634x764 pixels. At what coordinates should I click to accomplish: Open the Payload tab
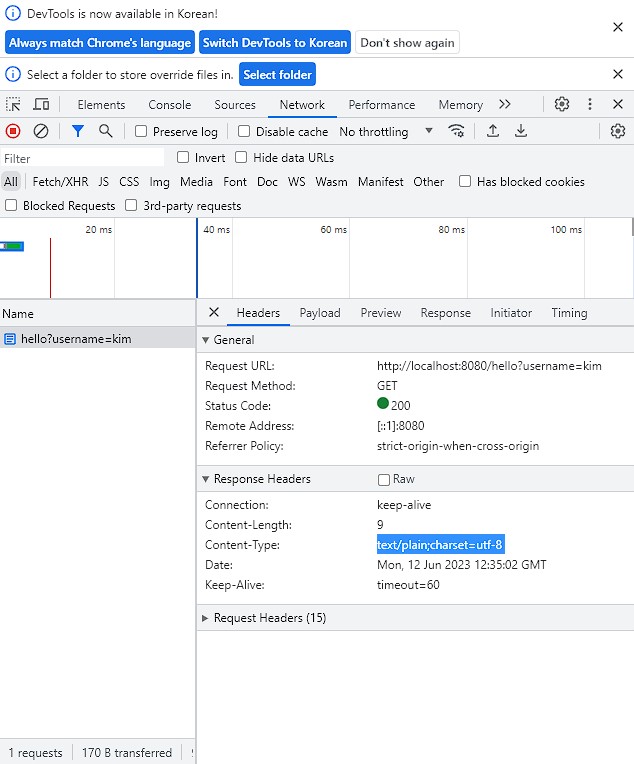coord(320,313)
